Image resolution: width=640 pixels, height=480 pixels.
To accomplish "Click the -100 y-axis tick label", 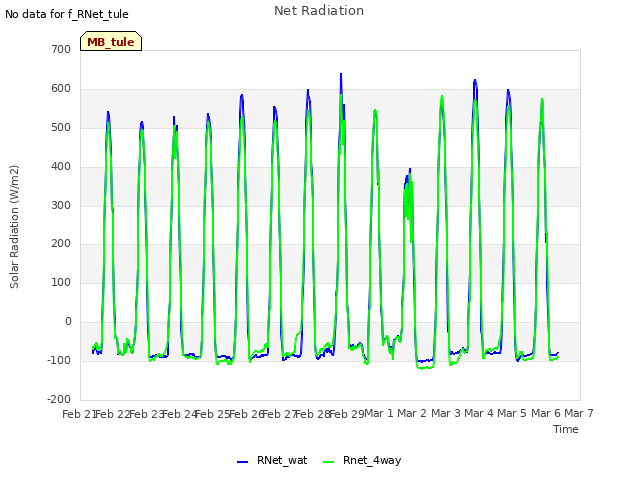I will (59, 360).
